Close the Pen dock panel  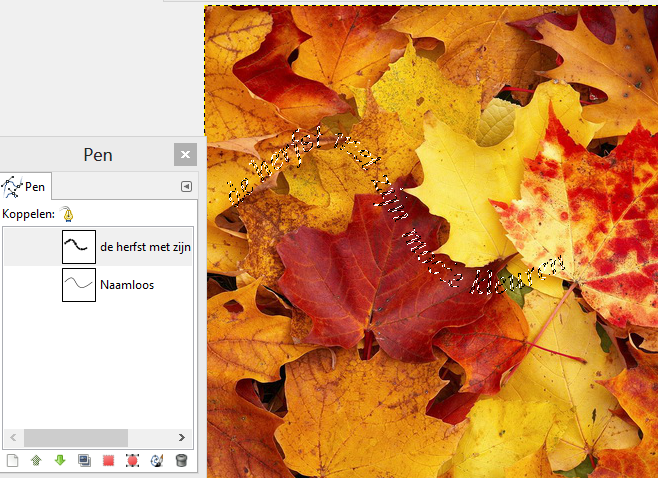(x=185, y=155)
